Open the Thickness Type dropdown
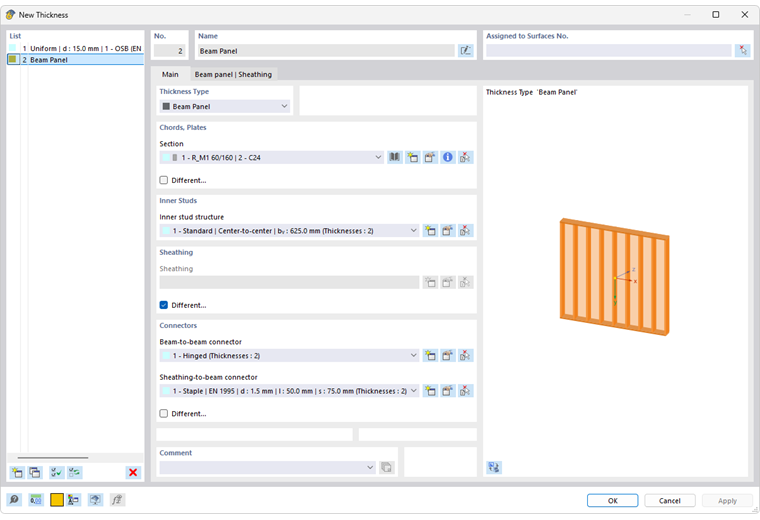 tap(225, 106)
